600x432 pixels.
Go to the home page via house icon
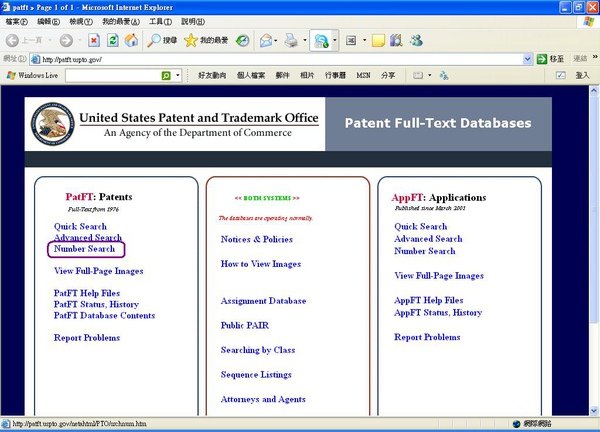(131, 40)
